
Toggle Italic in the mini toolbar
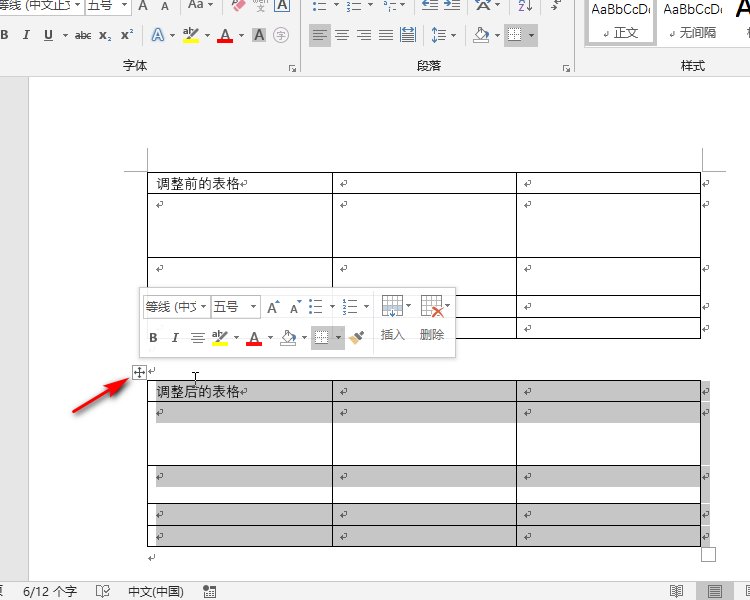[175, 338]
